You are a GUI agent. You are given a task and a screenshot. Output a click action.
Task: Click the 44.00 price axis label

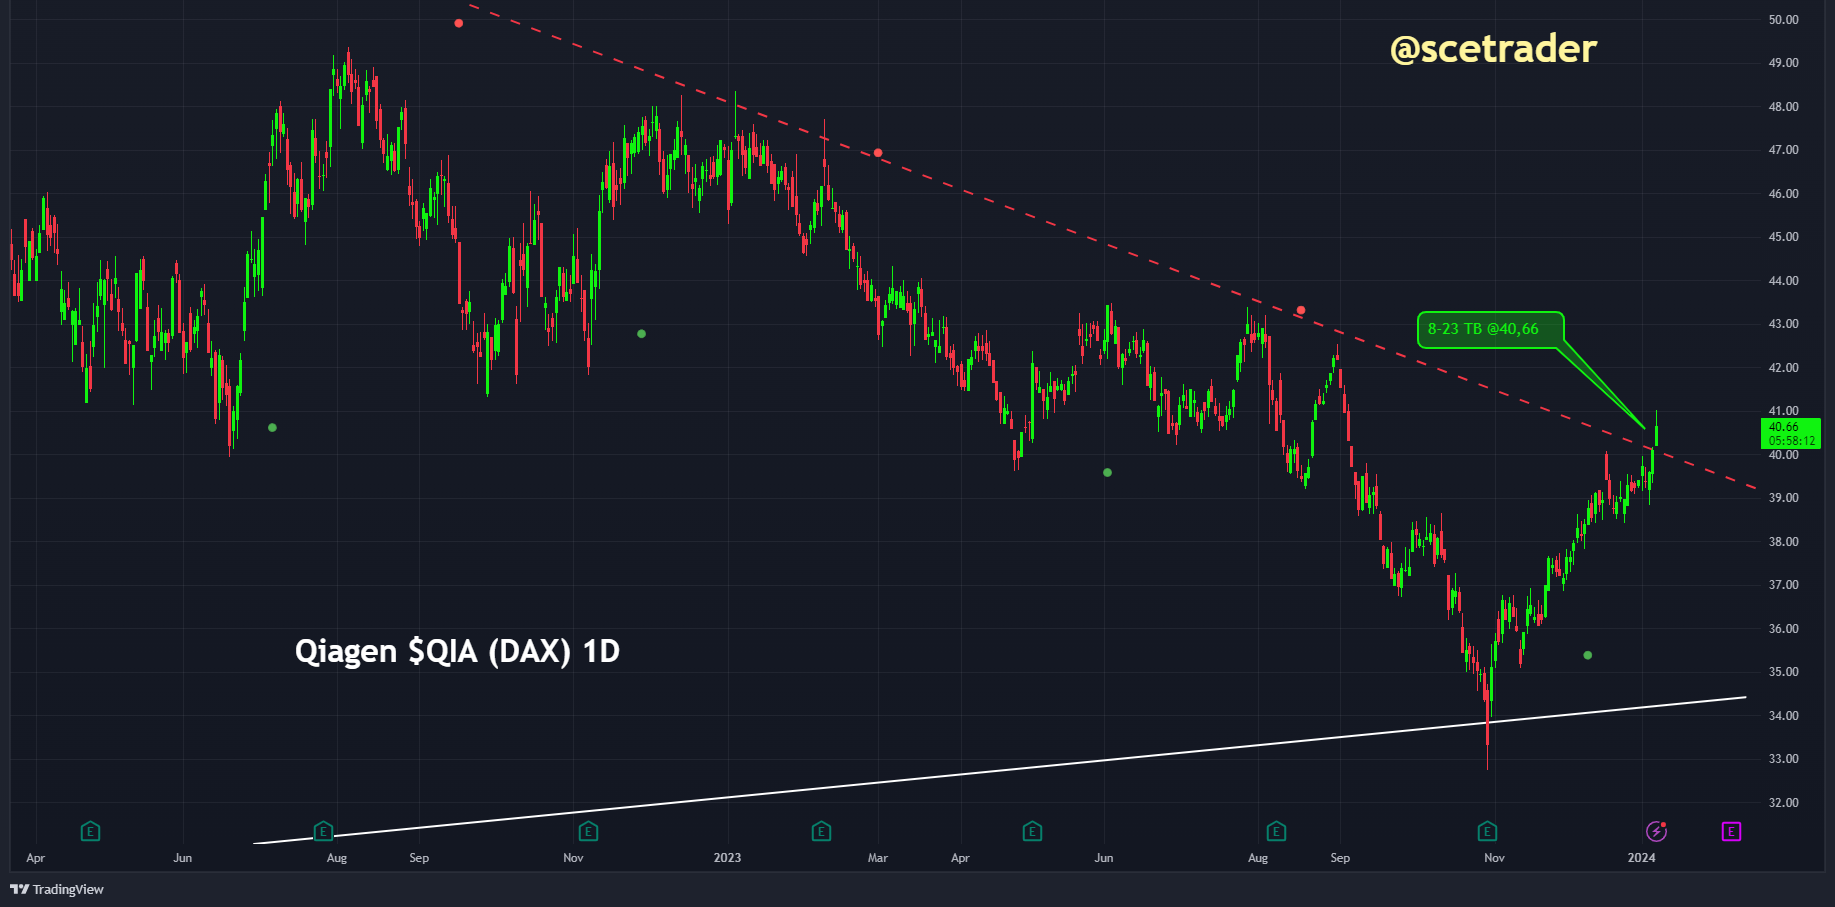[x=1783, y=281]
